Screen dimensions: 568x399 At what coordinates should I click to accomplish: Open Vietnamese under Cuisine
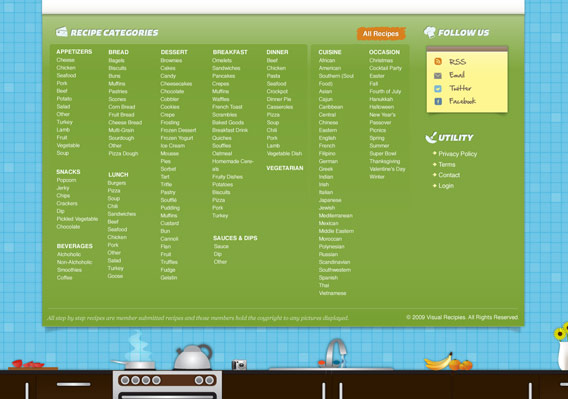(333, 293)
